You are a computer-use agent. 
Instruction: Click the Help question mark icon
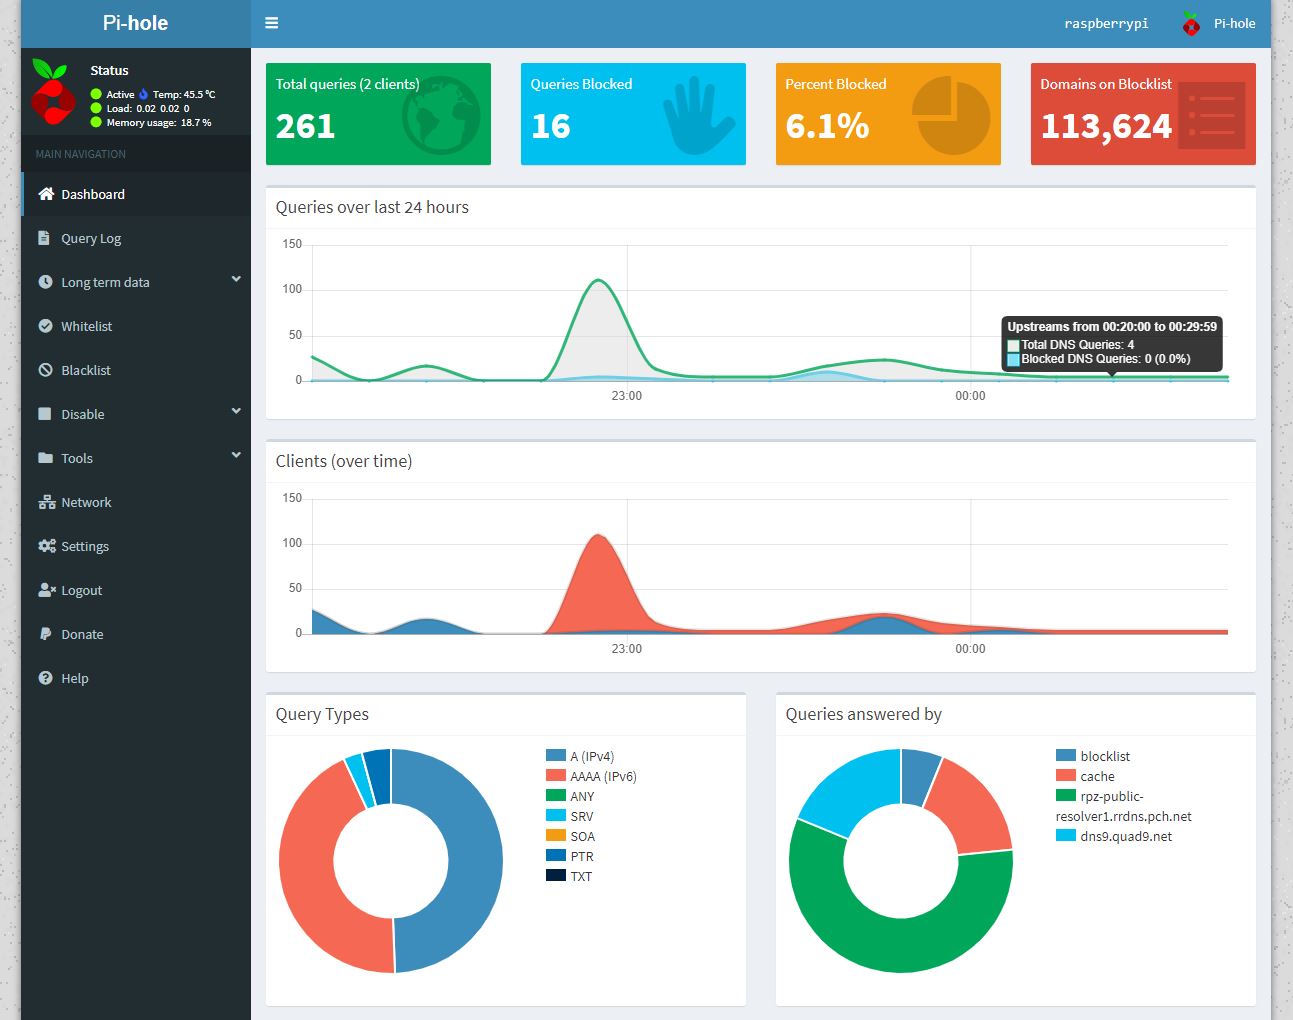click(x=45, y=678)
